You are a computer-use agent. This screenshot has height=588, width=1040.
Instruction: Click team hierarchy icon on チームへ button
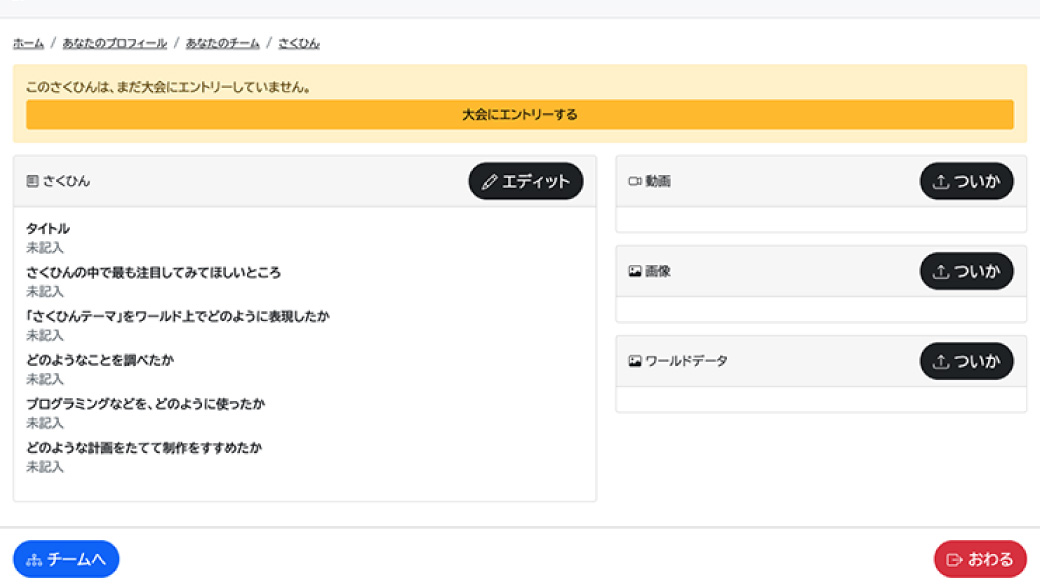(34, 560)
